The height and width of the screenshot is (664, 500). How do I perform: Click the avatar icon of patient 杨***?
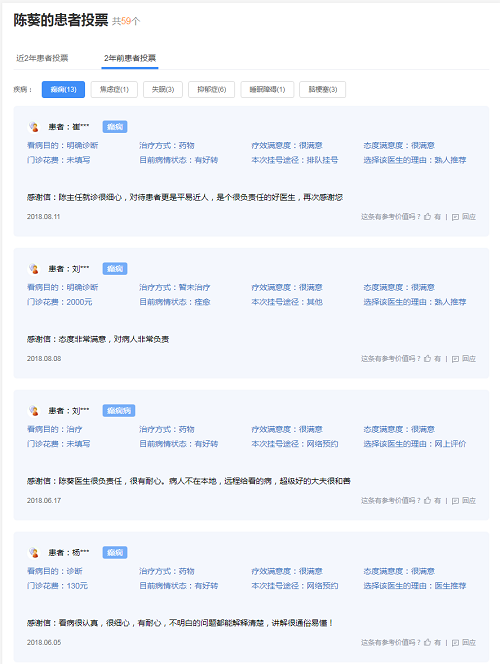click(x=33, y=552)
